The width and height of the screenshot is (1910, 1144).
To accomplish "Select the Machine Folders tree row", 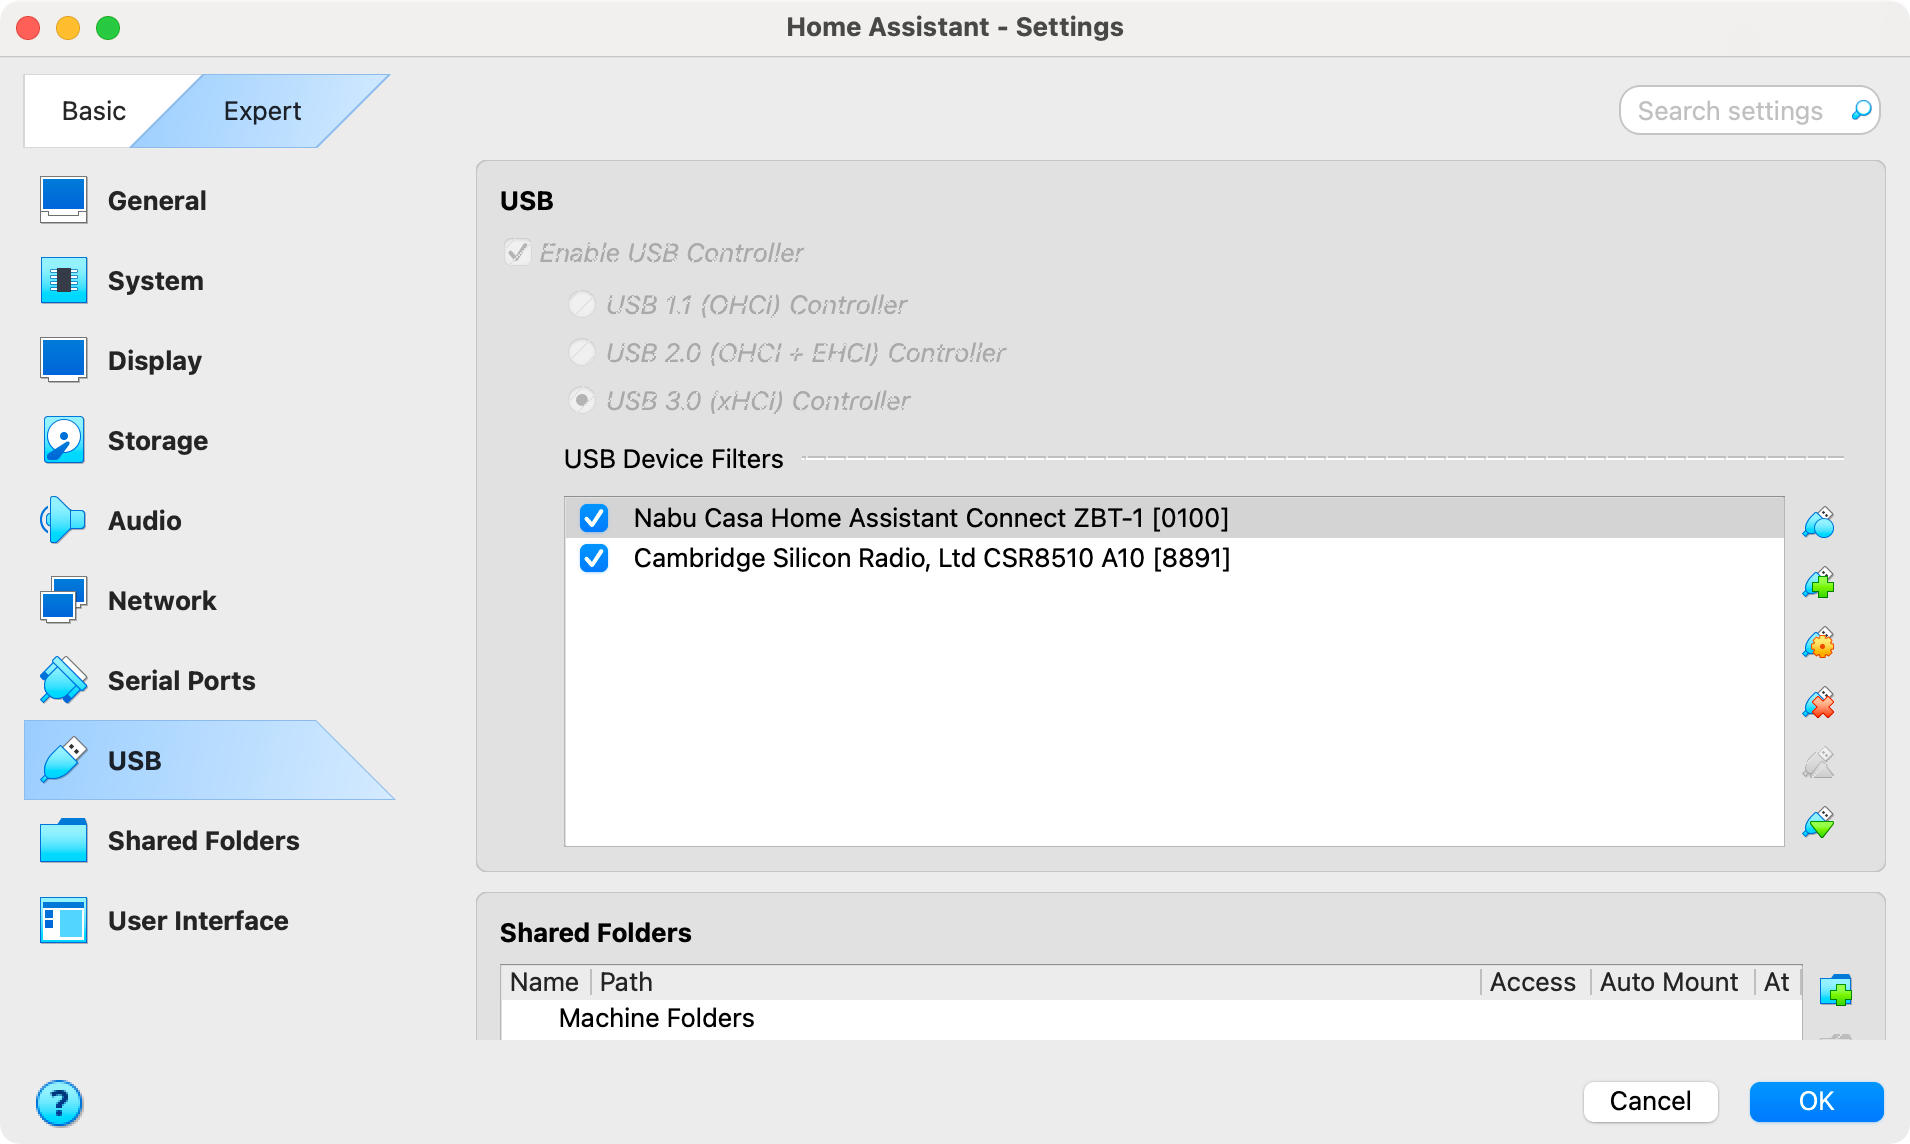I will click(x=656, y=1018).
